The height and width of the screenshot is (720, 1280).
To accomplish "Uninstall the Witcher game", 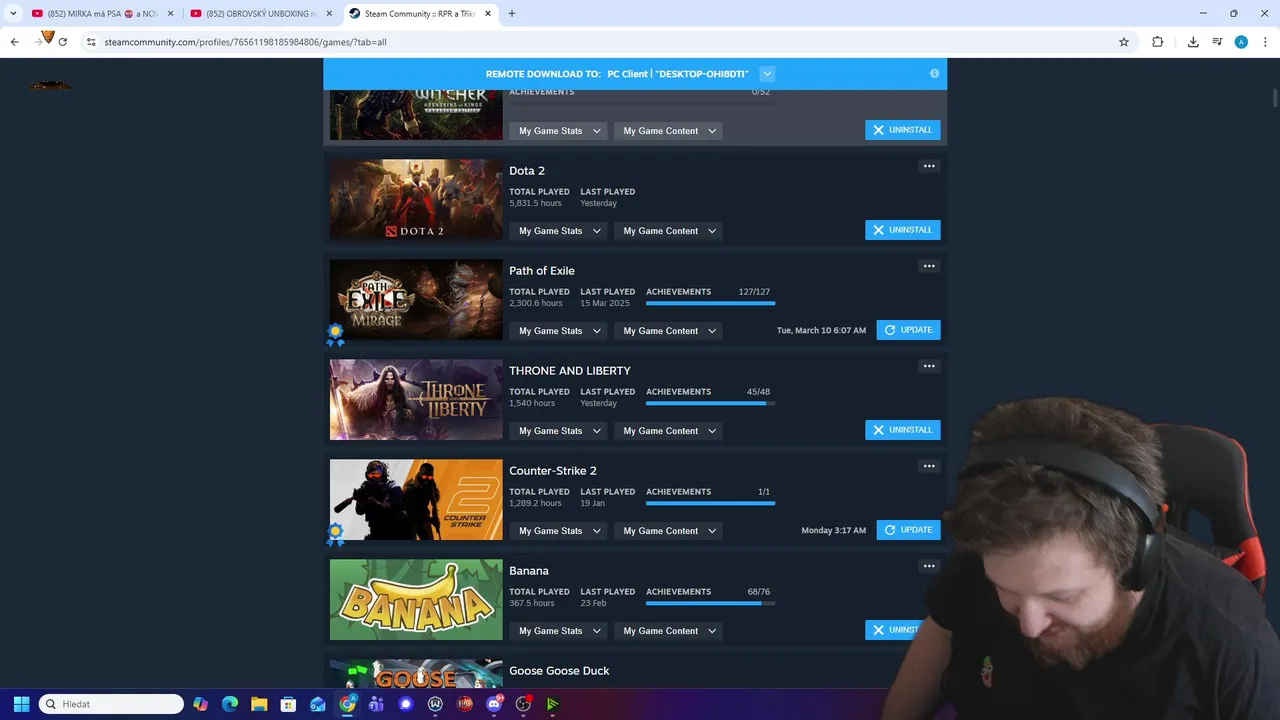I will [x=902, y=130].
